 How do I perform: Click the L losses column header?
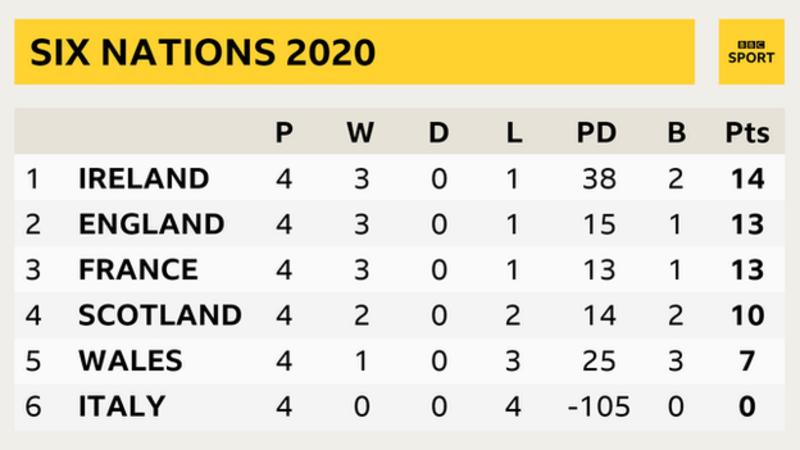[x=514, y=133]
